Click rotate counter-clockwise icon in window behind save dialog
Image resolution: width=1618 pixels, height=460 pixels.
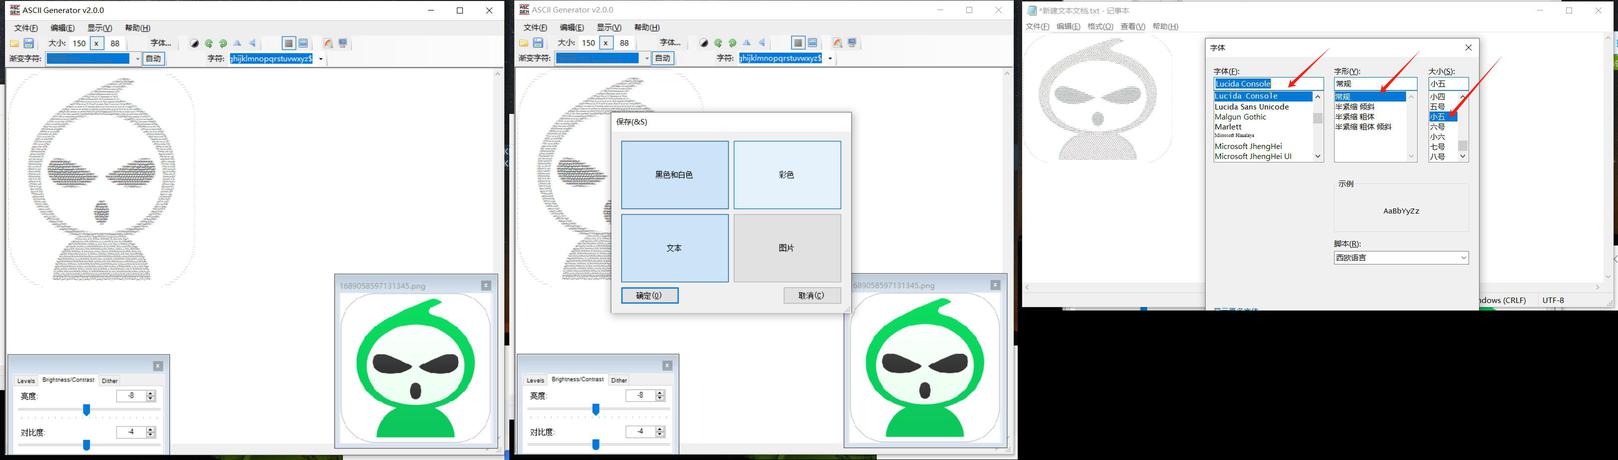tap(718, 43)
